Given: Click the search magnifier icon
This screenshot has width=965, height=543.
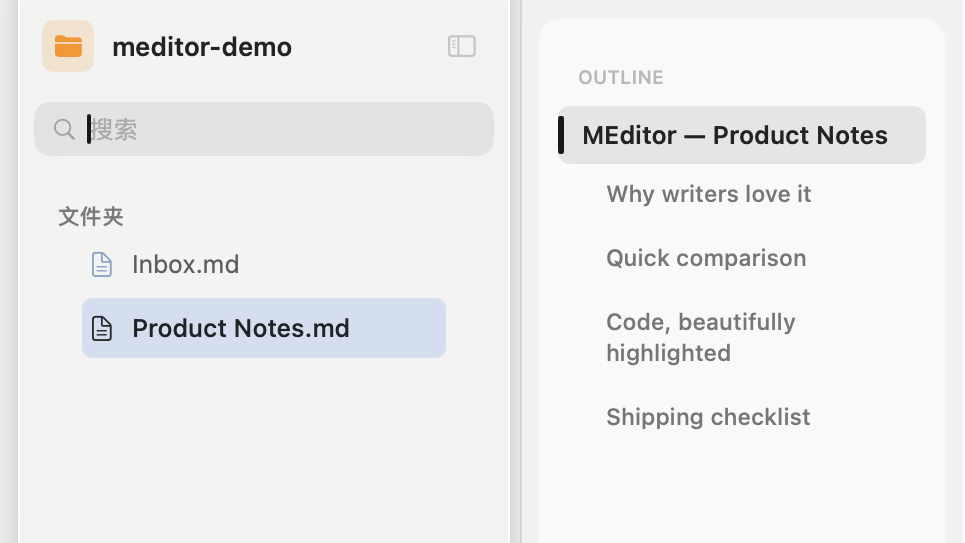Looking at the screenshot, I should tap(64, 129).
